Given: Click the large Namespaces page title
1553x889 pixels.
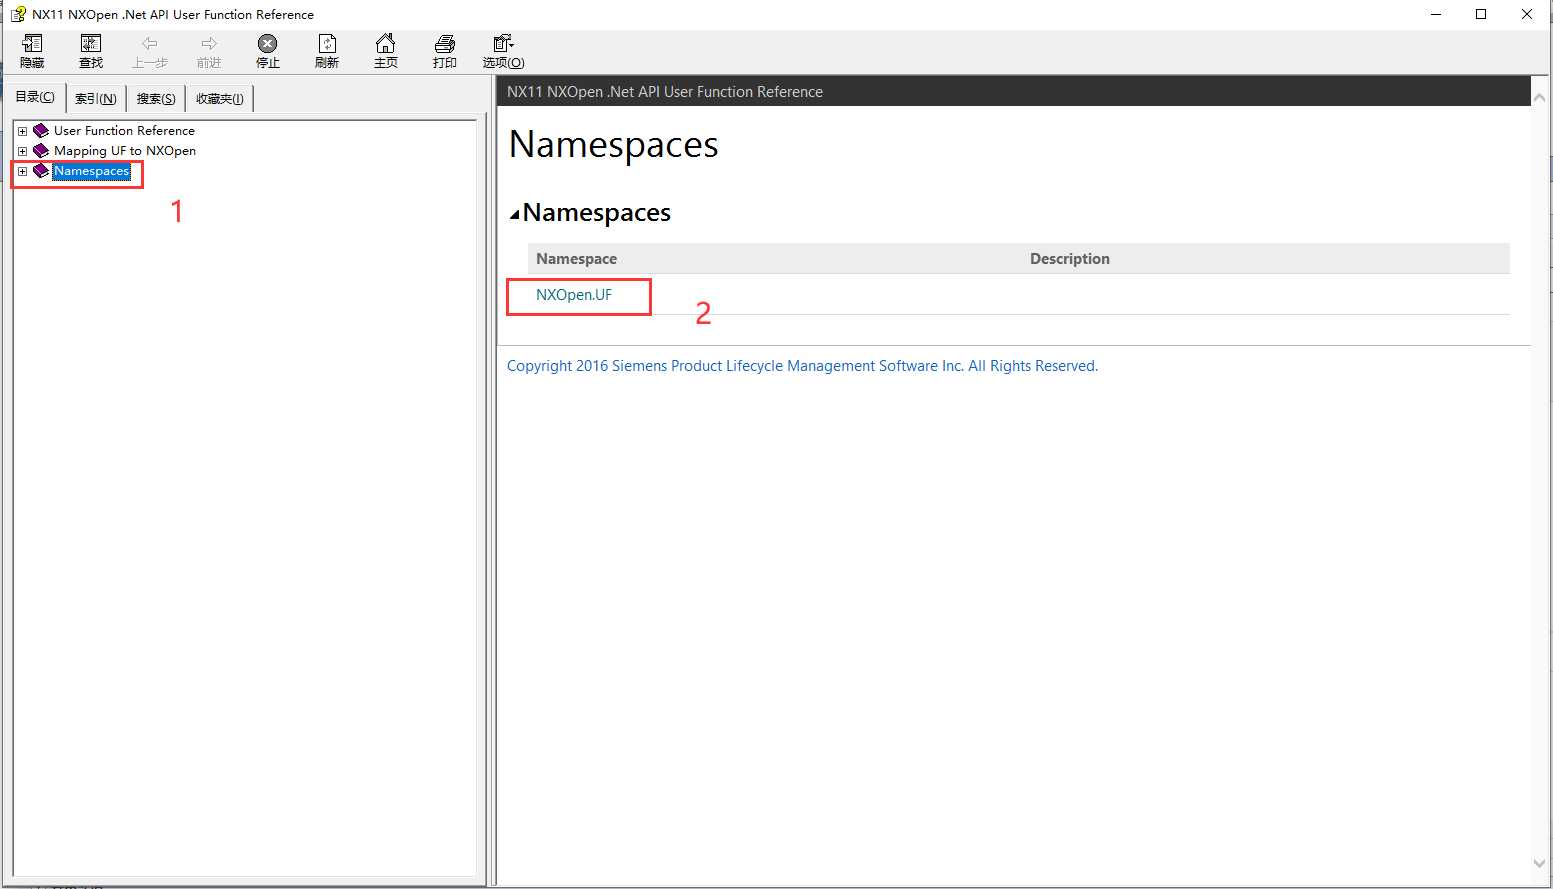Looking at the screenshot, I should coord(613,145).
